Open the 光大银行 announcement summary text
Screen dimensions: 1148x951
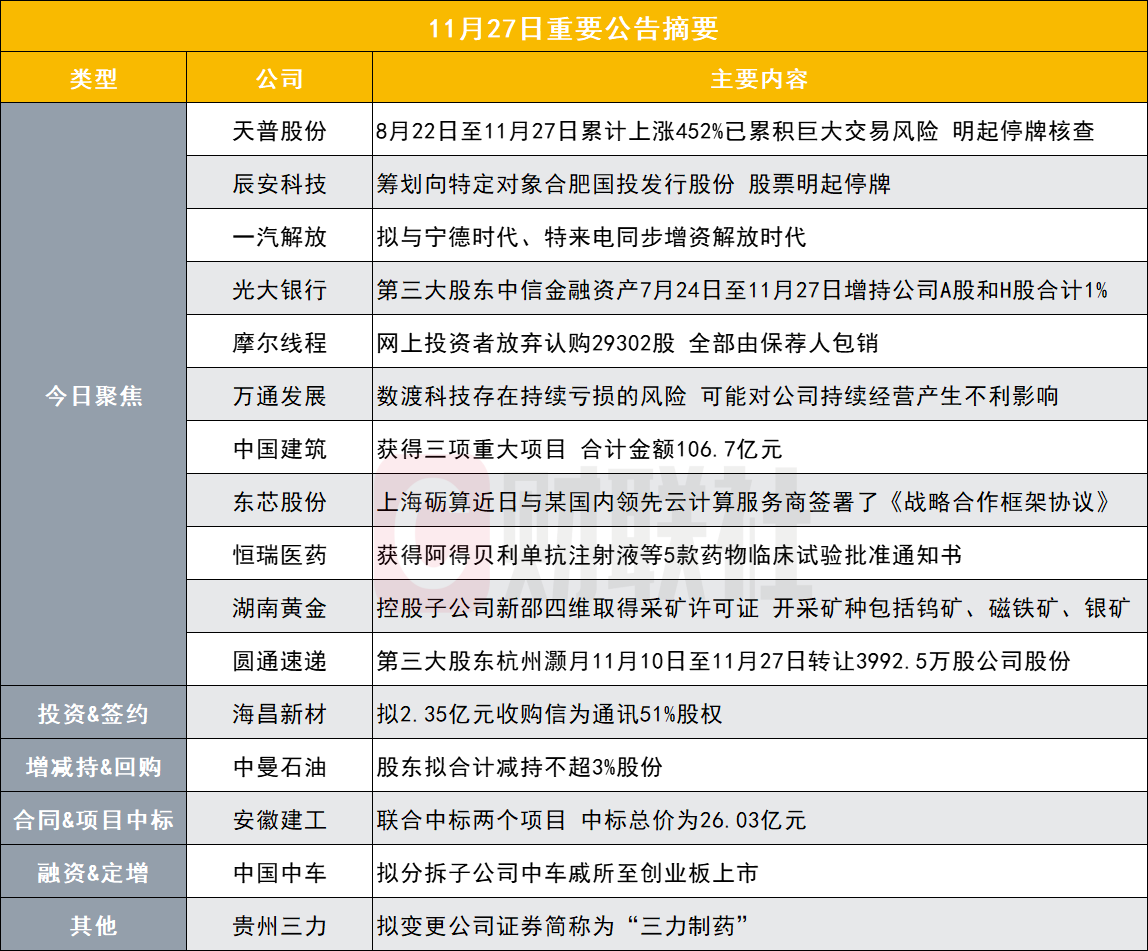tap(741, 290)
